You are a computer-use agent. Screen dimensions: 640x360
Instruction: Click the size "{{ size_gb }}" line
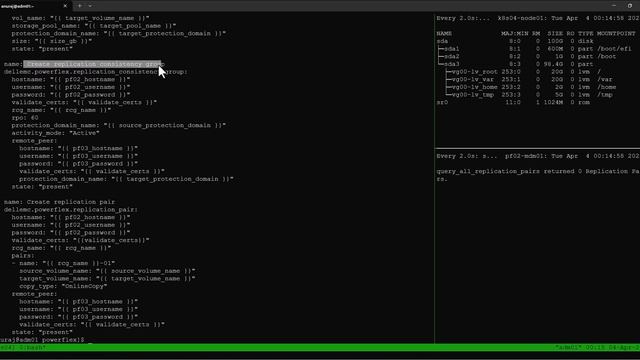[52, 41]
